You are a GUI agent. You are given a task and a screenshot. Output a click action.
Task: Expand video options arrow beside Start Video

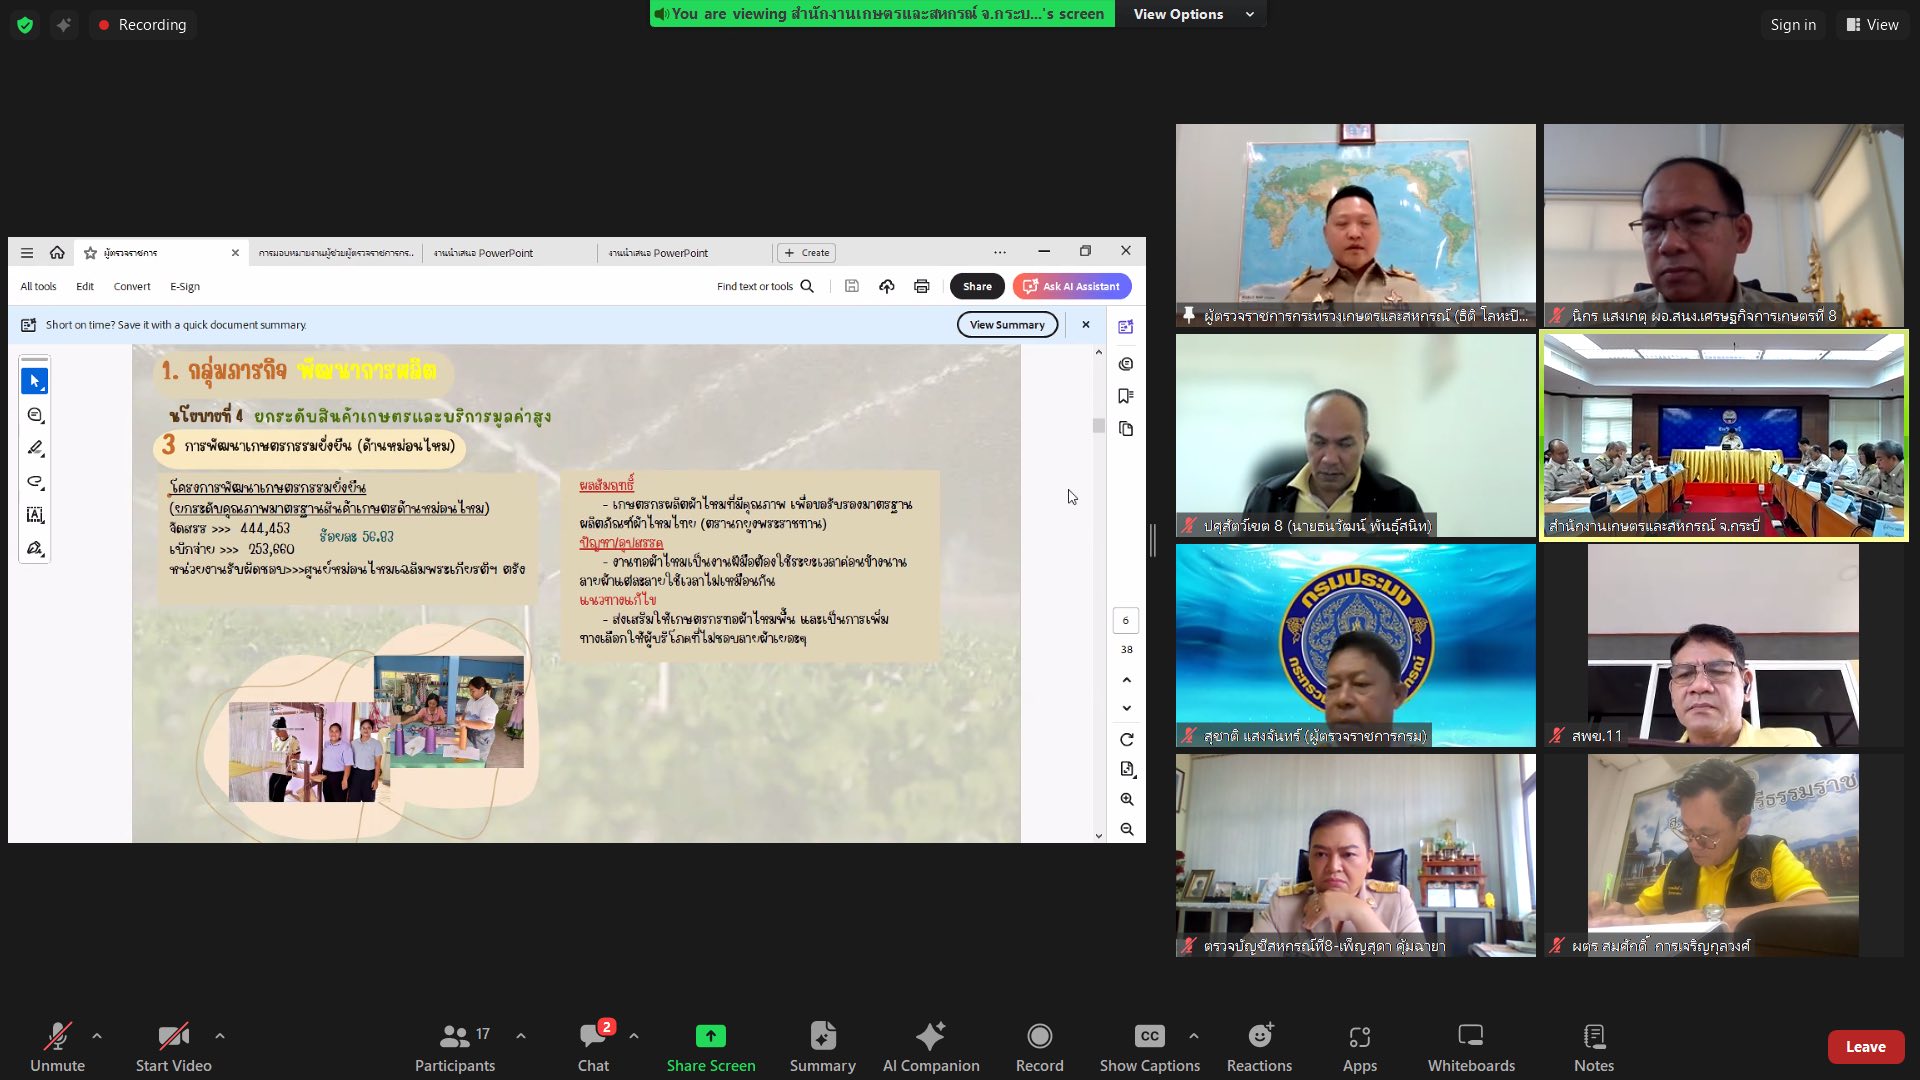point(220,1036)
